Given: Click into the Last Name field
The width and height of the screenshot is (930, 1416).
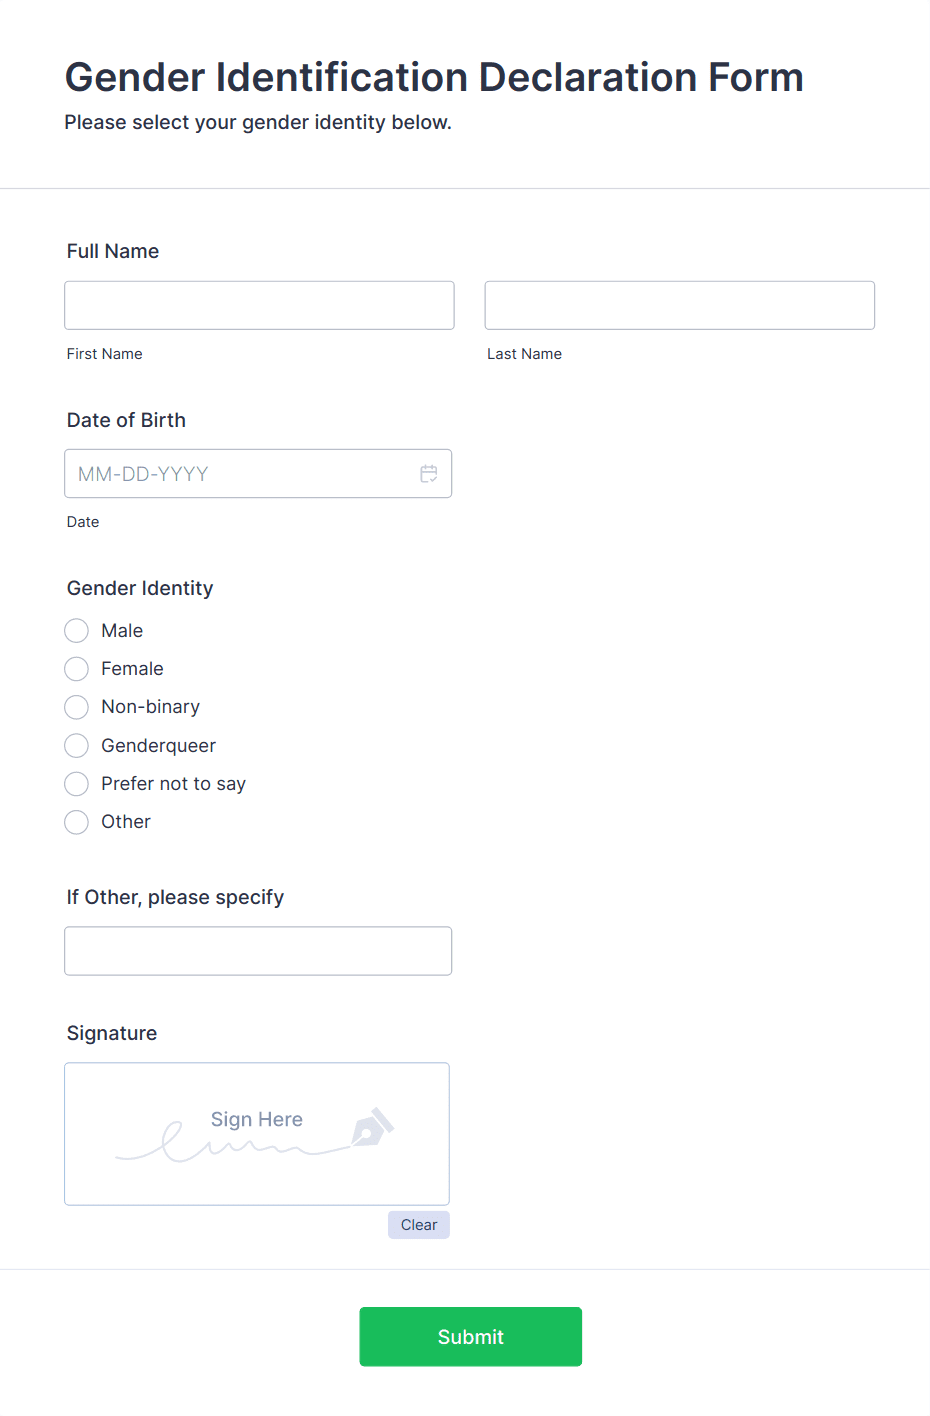Looking at the screenshot, I should click(x=679, y=305).
